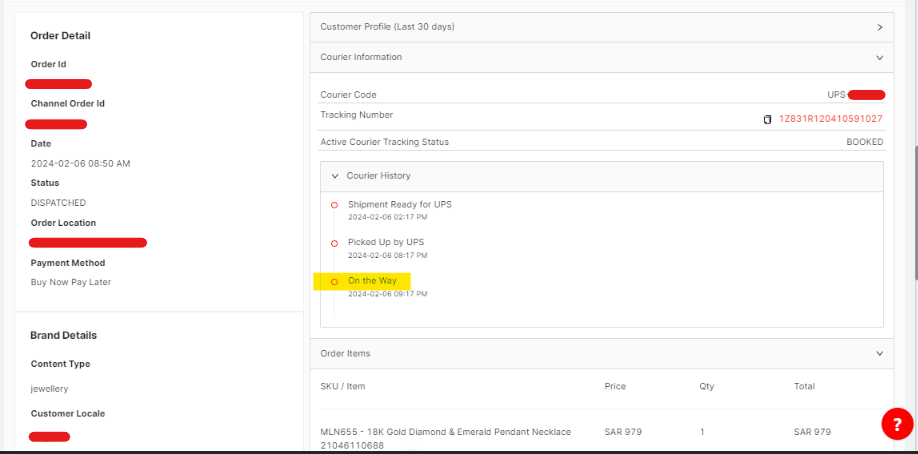The image size is (918, 454).
Task: Click the Price column header
Action: pyautogui.click(x=616, y=386)
